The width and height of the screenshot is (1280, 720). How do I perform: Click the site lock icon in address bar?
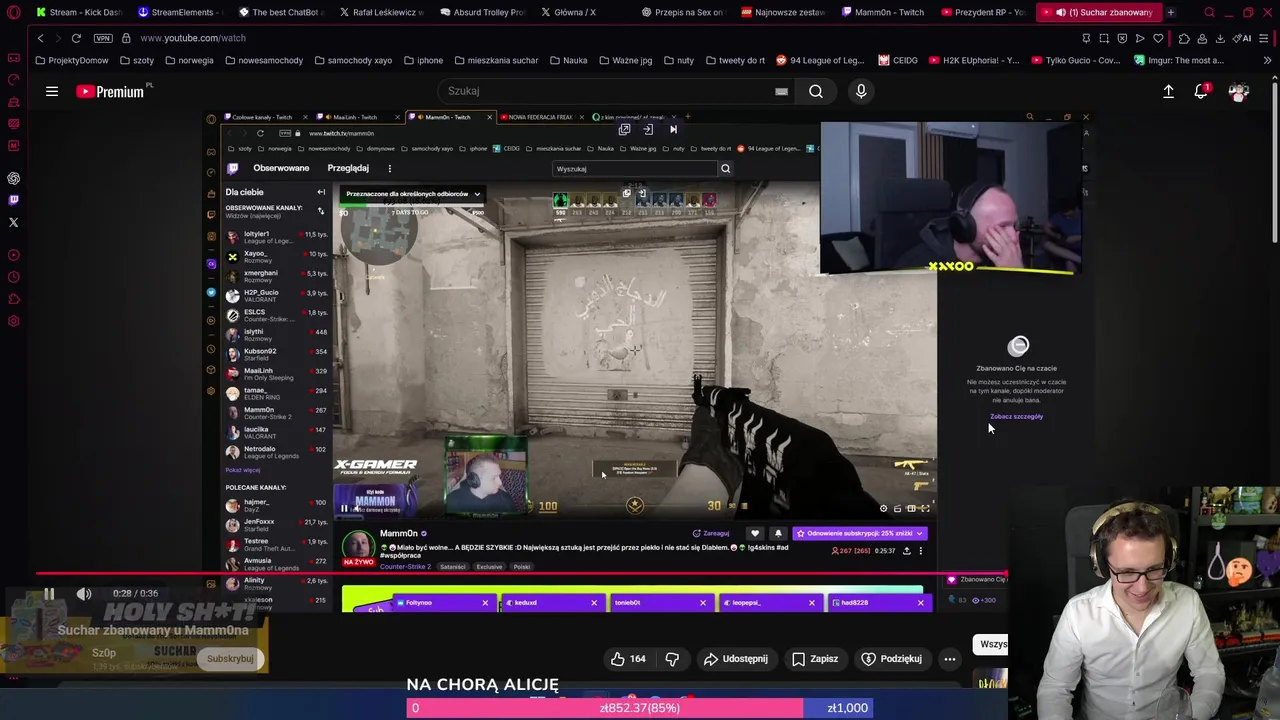click(126, 38)
